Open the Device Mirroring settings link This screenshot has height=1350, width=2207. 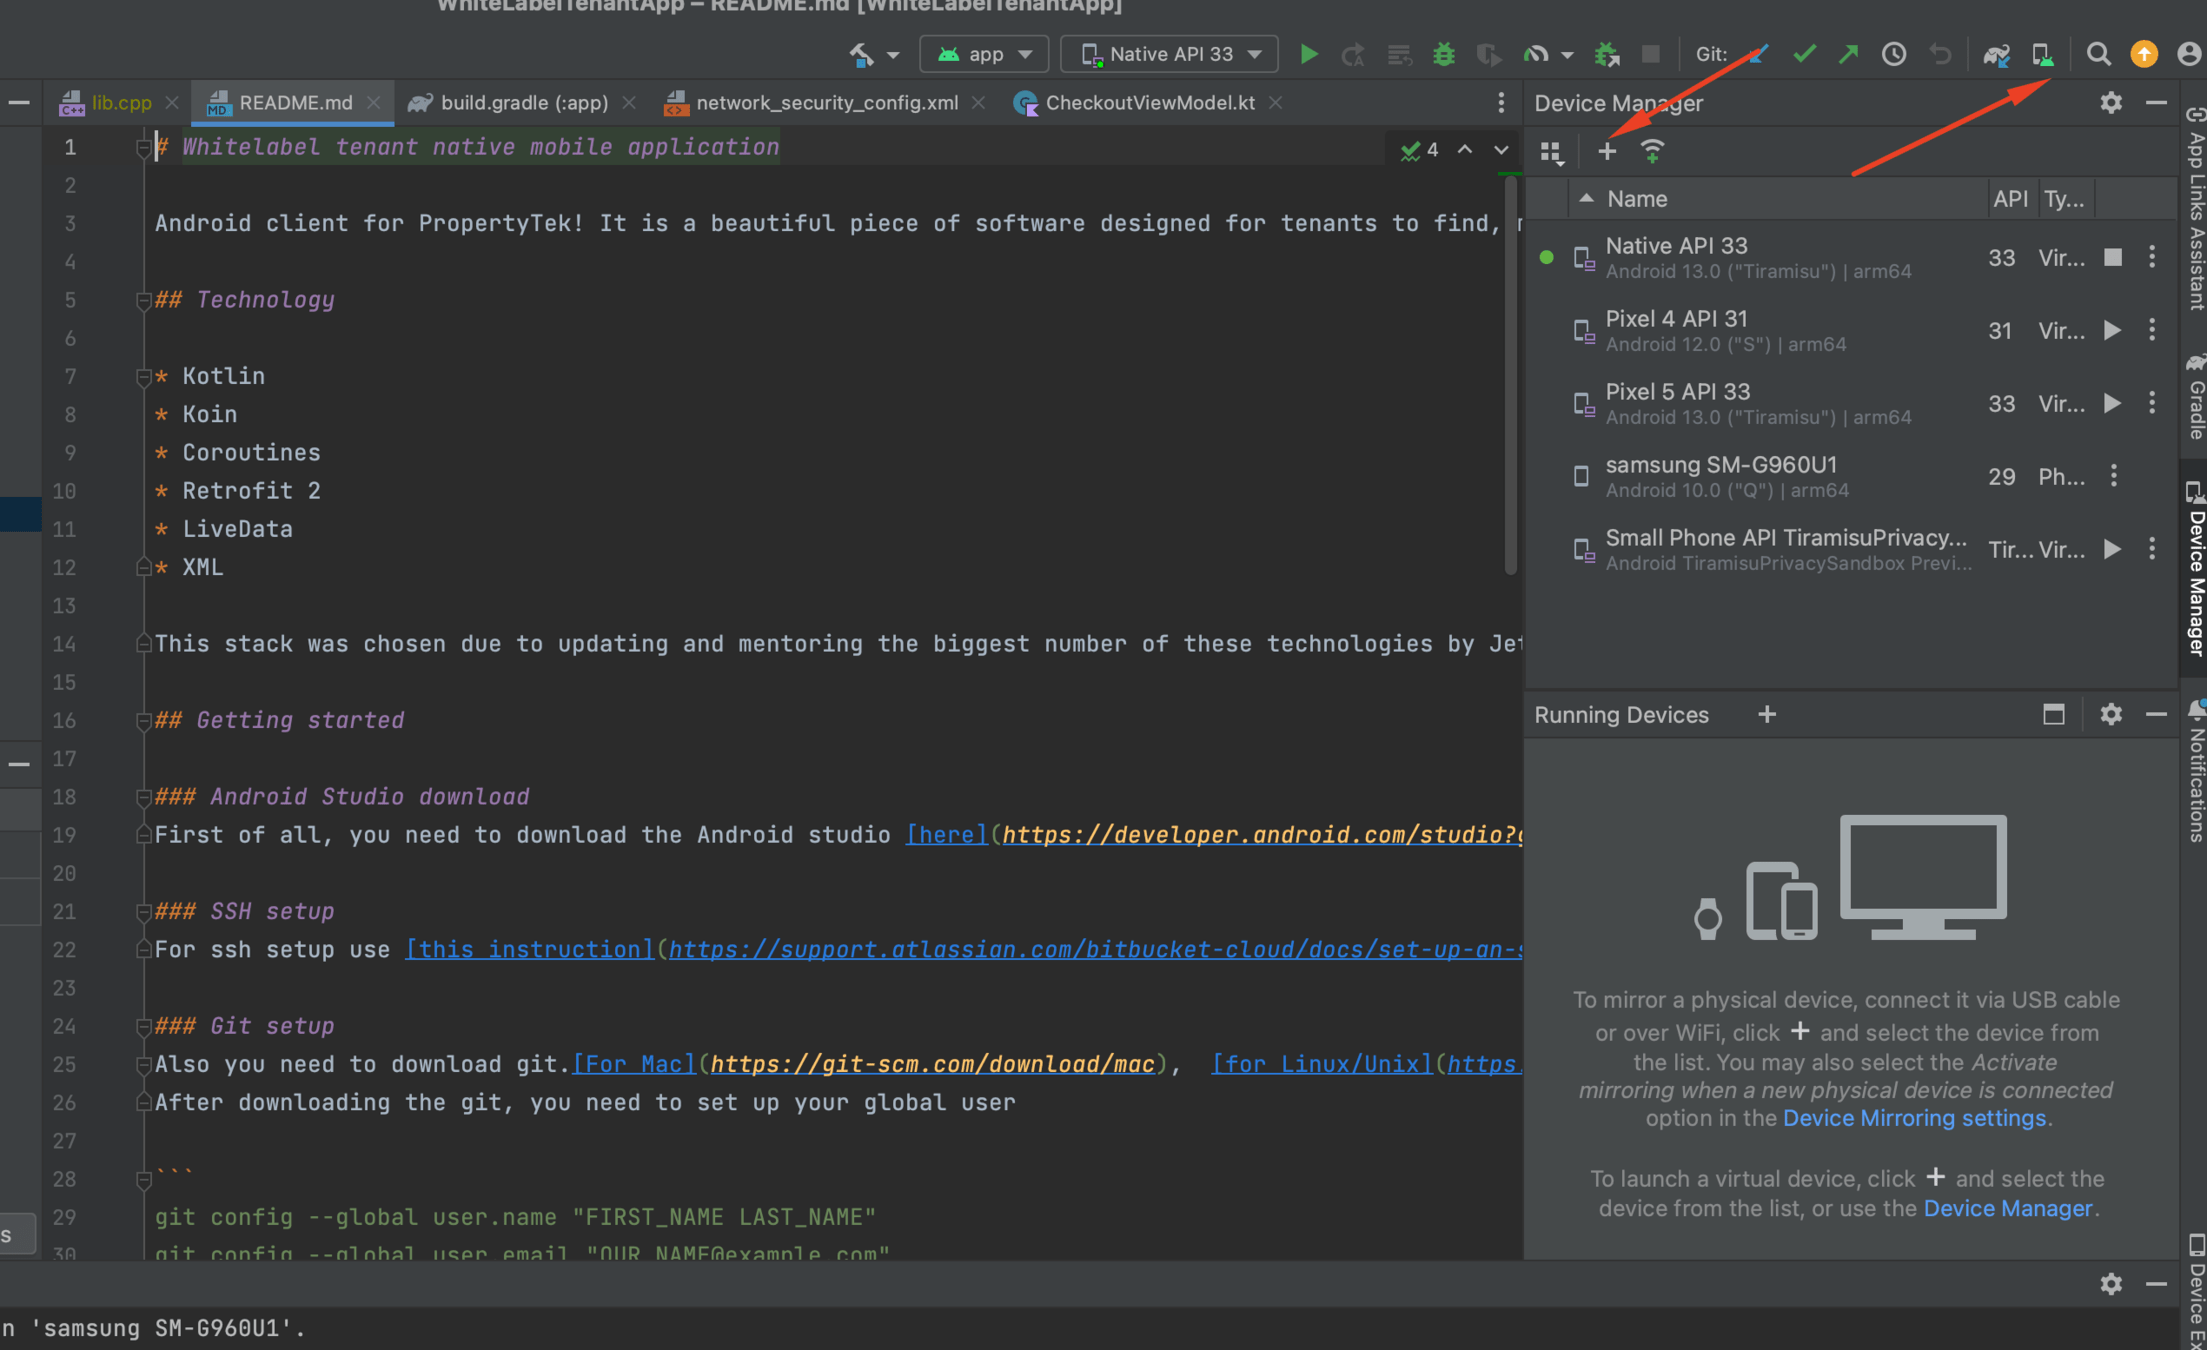click(1914, 1118)
